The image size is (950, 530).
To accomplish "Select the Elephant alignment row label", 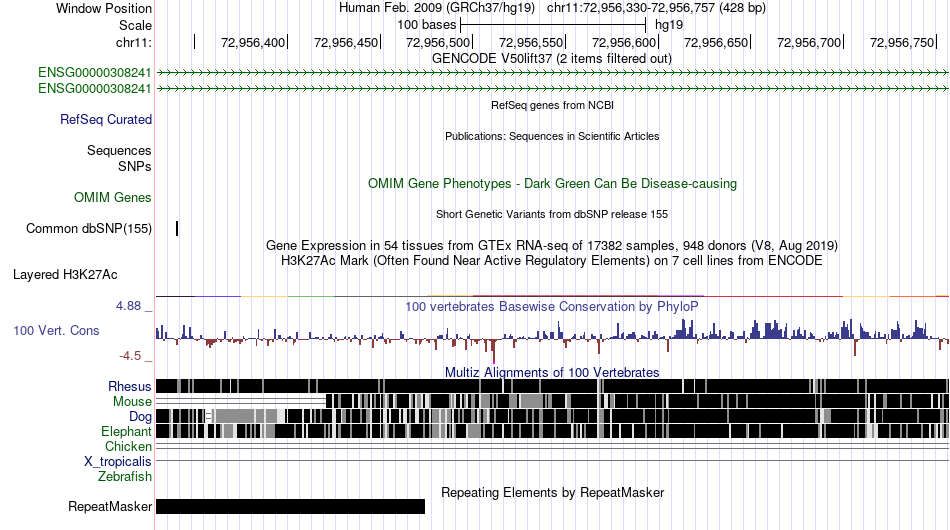I will tap(126, 431).
